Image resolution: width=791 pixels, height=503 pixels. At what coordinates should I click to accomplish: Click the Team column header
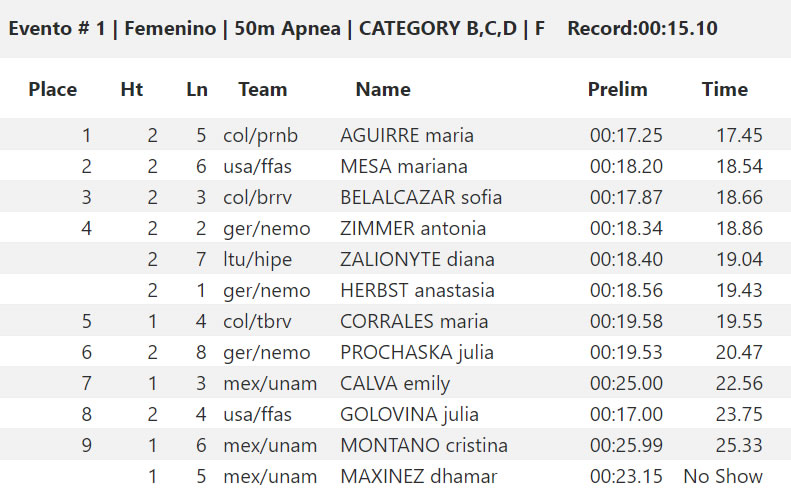262,89
